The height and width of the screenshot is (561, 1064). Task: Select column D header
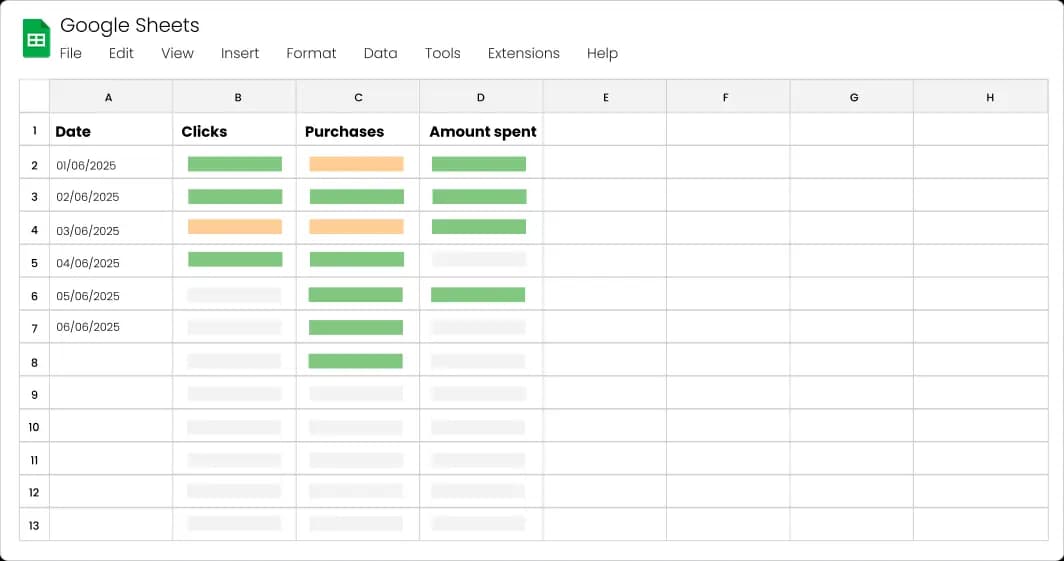(481, 97)
